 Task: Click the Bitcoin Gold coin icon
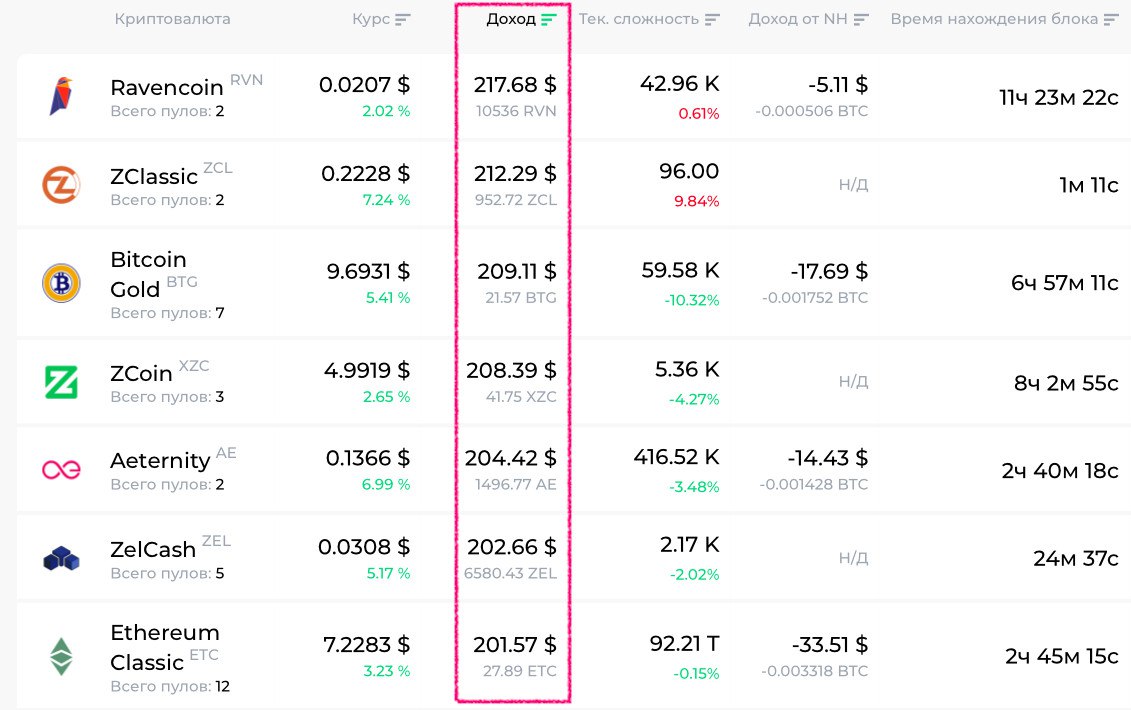click(60, 284)
